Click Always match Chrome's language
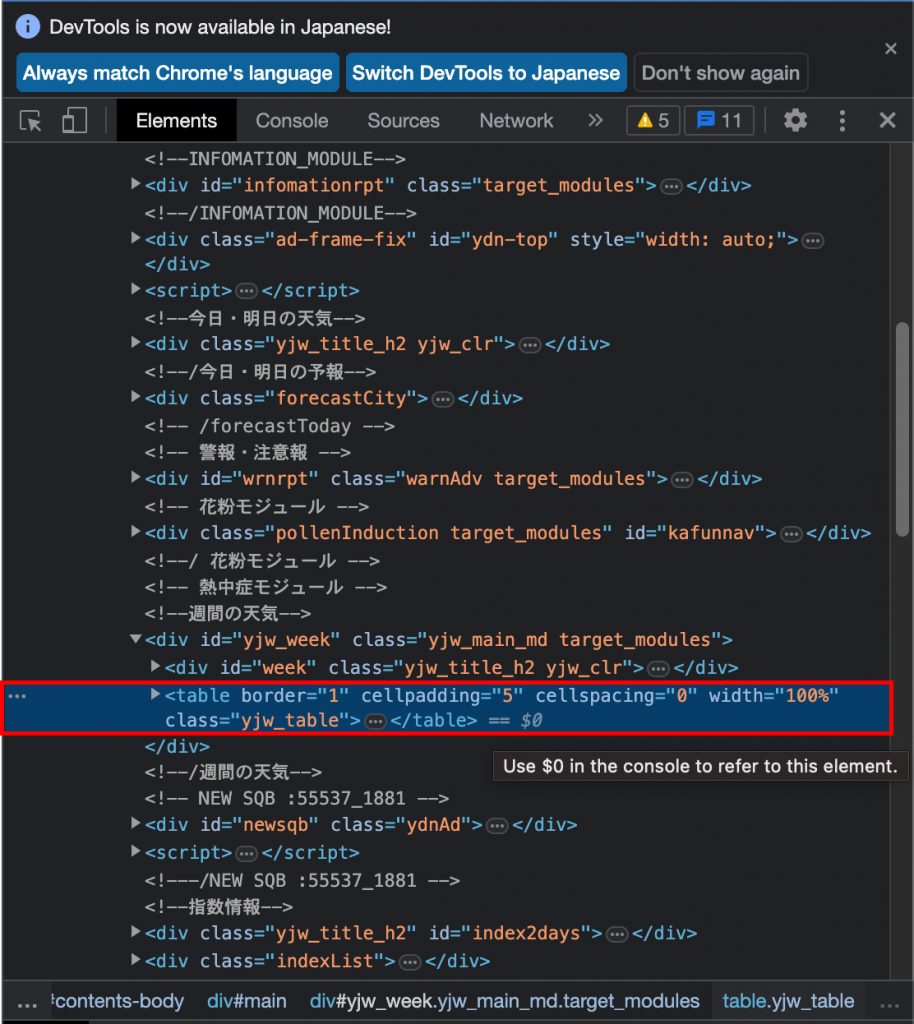Viewport: 914px width, 1024px height. tap(177, 72)
